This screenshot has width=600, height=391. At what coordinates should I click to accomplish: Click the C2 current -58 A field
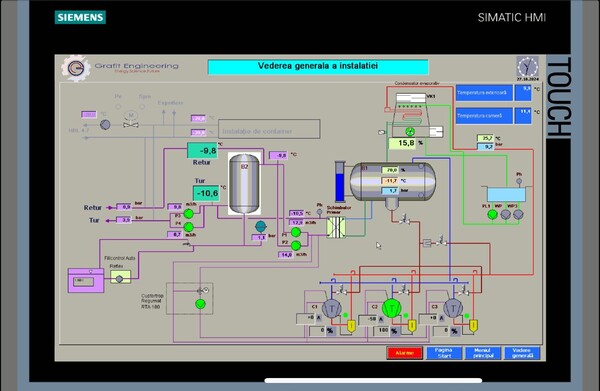368,319
